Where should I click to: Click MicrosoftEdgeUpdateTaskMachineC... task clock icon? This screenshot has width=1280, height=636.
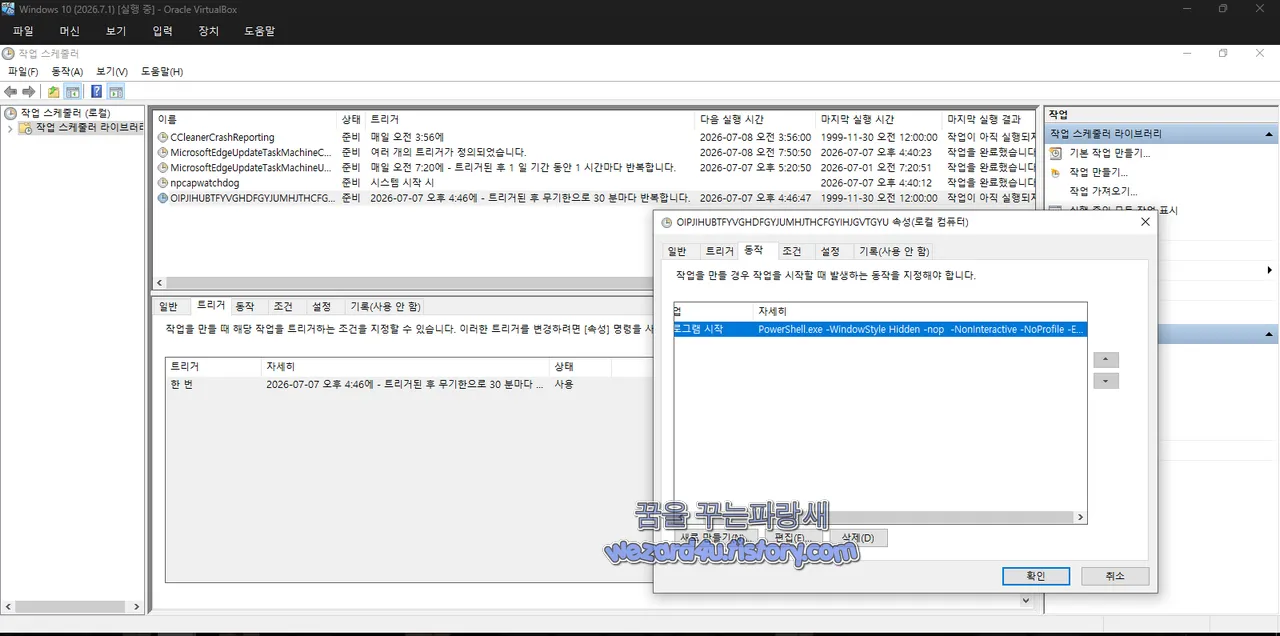click(163, 152)
